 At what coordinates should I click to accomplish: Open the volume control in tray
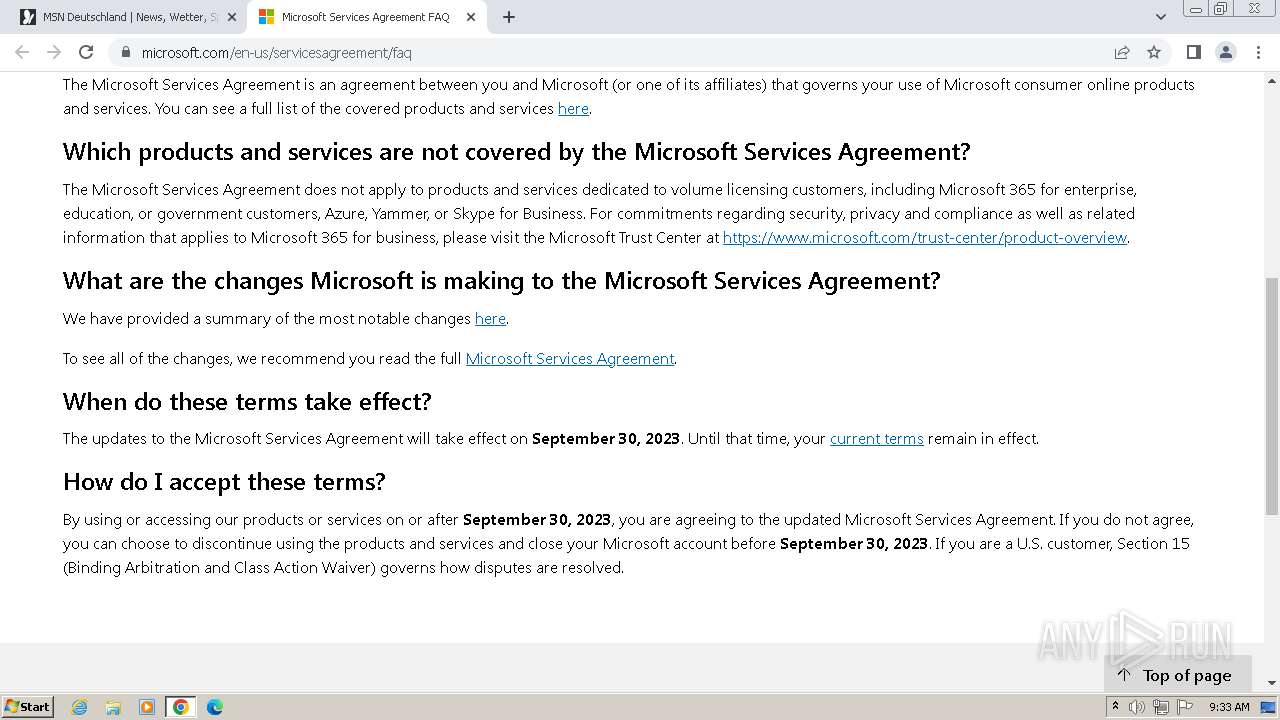click(1137, 707)
